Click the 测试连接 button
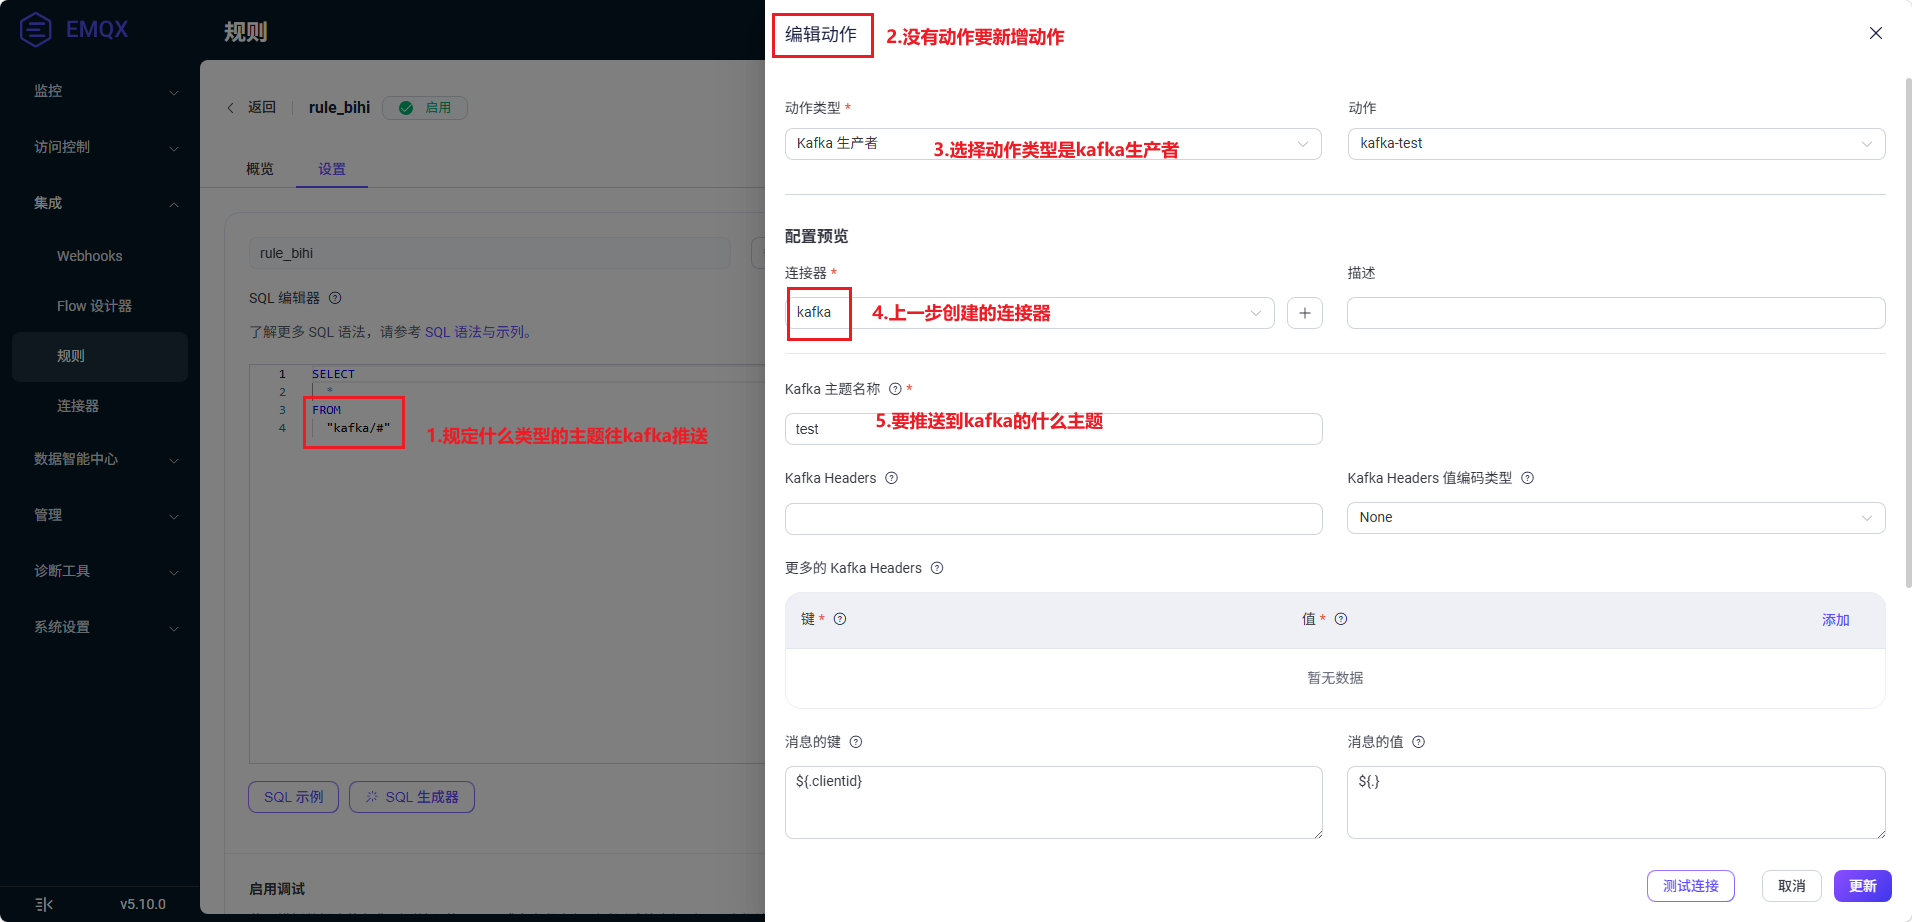The width and height of the screenshot is (1912, 922). [x=1690, y=886]
